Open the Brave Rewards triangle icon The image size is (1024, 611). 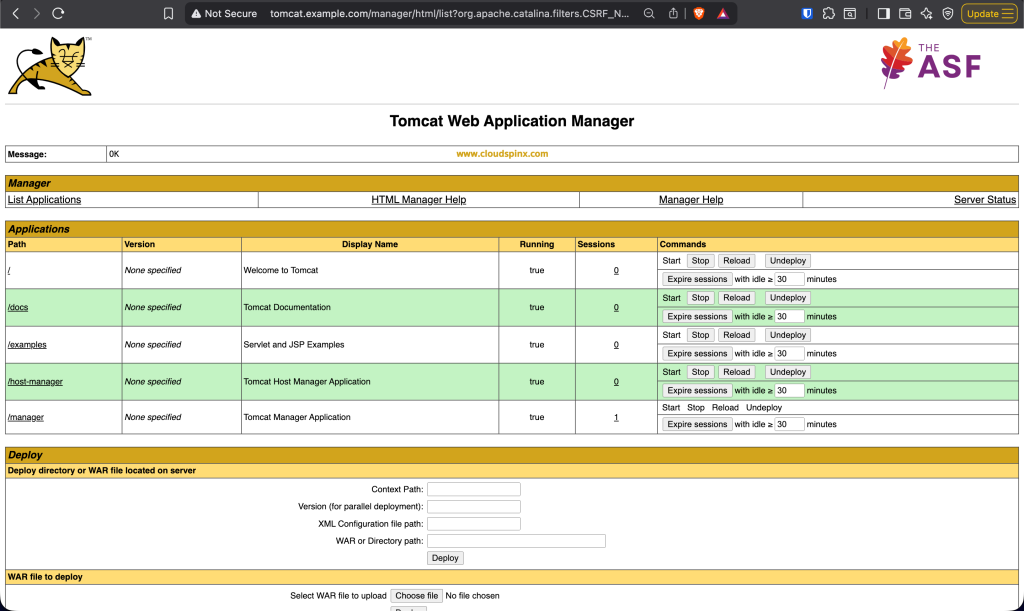click(721, 14)
